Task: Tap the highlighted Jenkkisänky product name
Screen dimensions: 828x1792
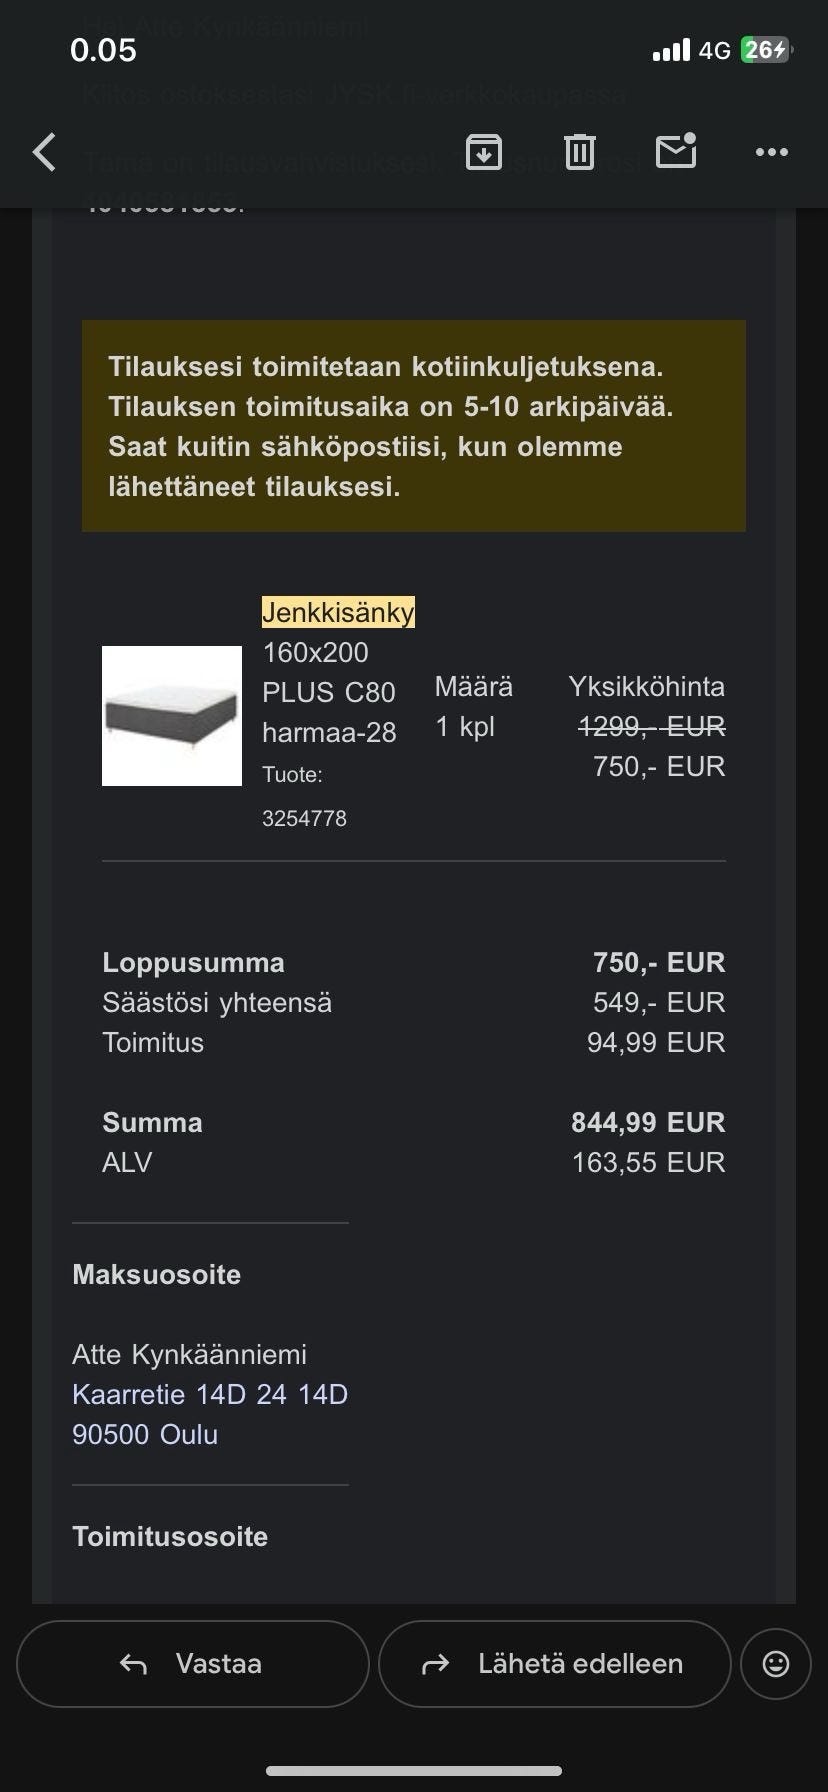Action: tap(338, 612)
